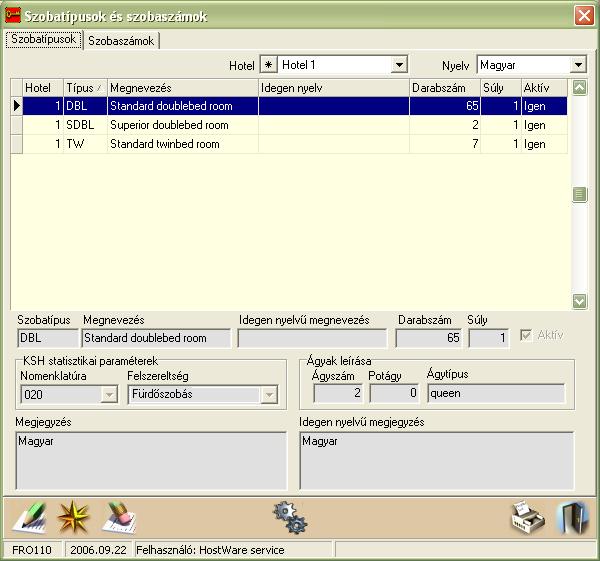Click the asterisk button beside Hotel

269,65
